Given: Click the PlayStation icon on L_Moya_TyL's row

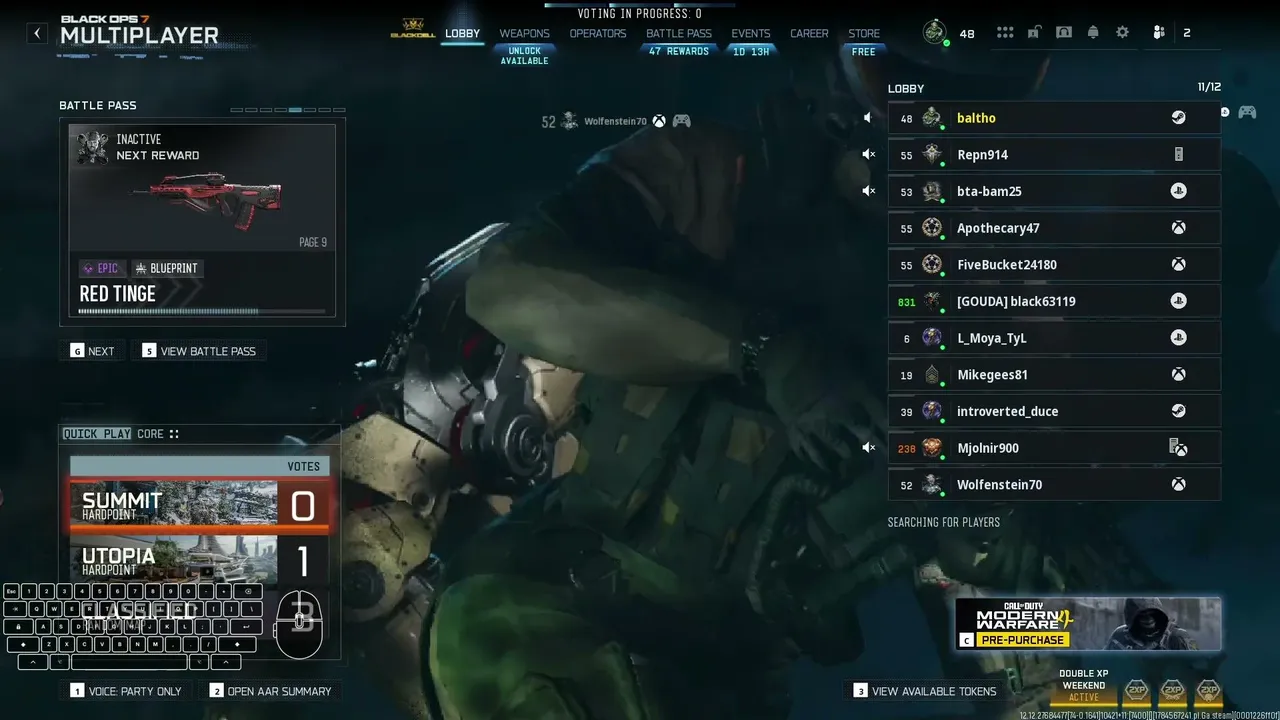Looking at the screenshot, I should [1179, 338].
